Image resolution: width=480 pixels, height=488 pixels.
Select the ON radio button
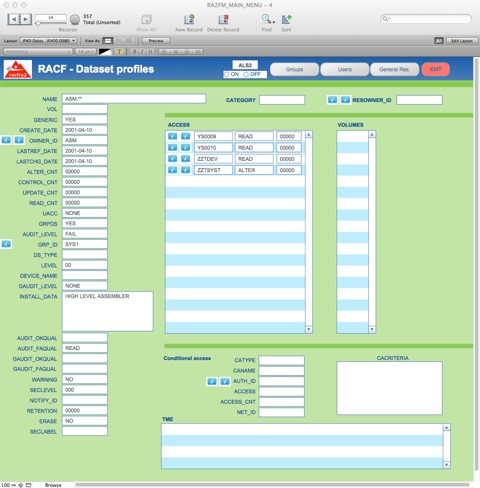pos(227,74)
